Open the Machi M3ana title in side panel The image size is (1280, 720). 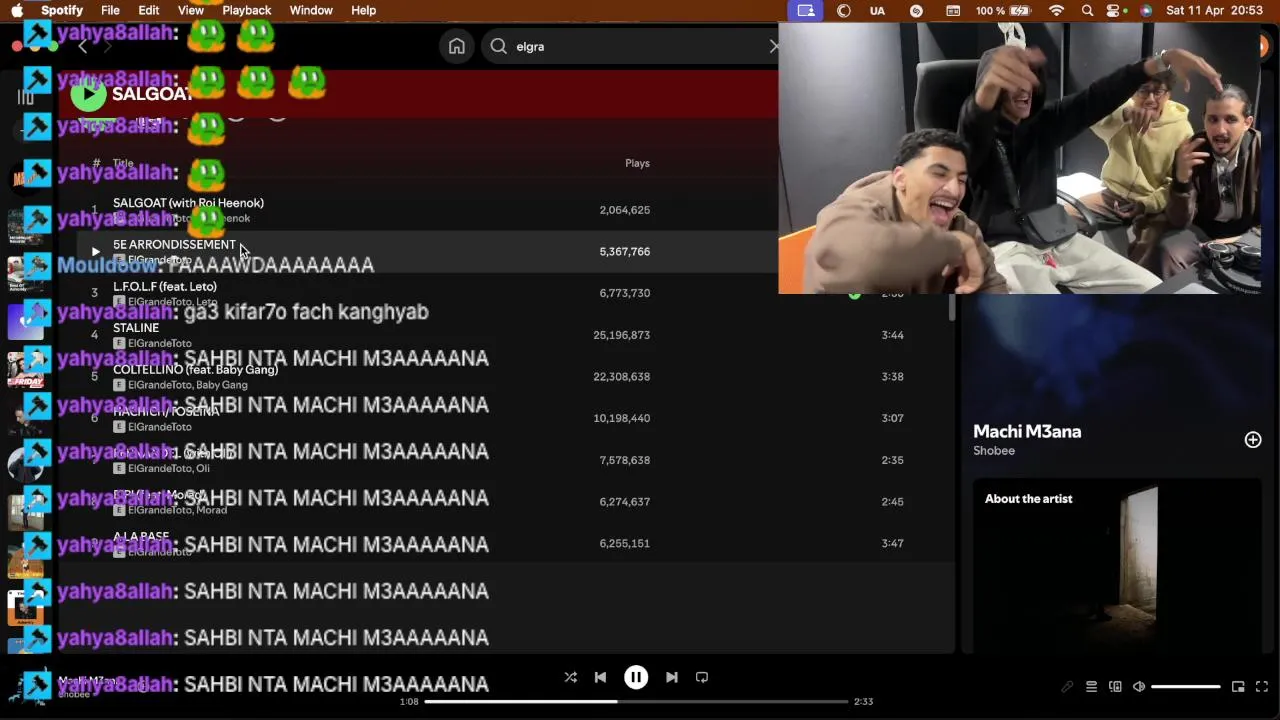pos(1027,432)
